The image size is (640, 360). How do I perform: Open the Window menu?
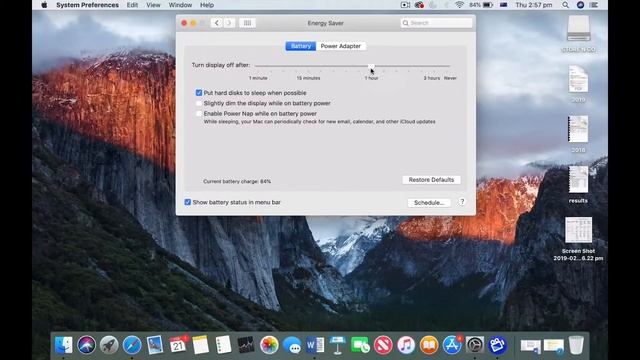pos(180,5)
